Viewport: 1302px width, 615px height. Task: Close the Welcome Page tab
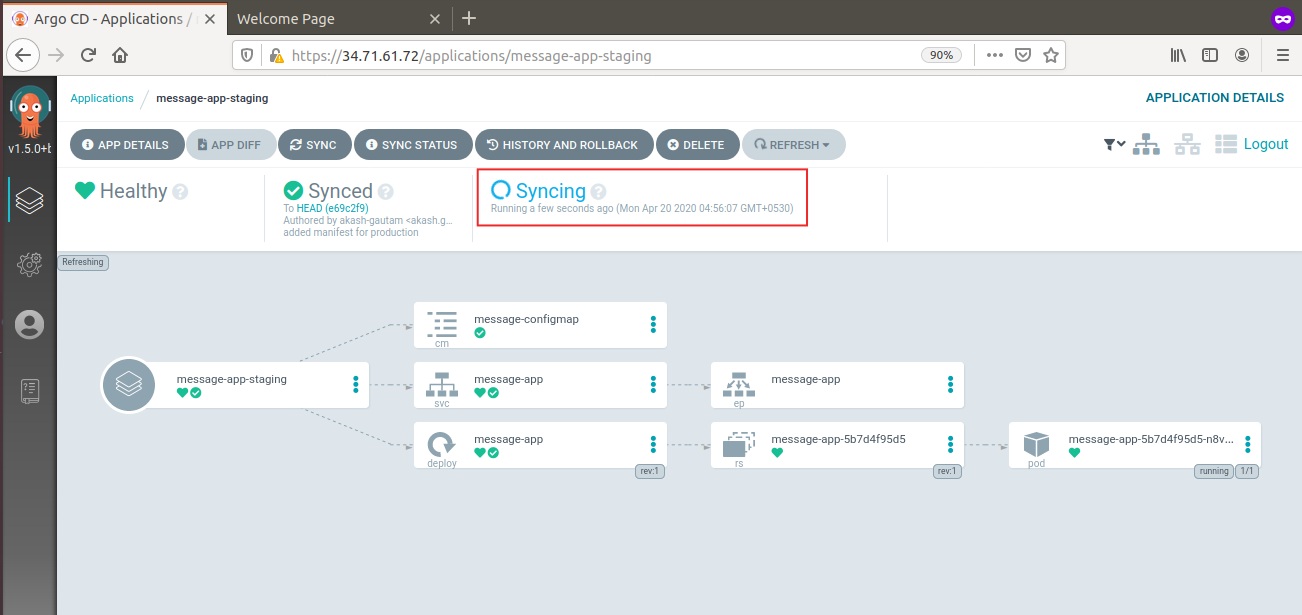click(433, 18)
